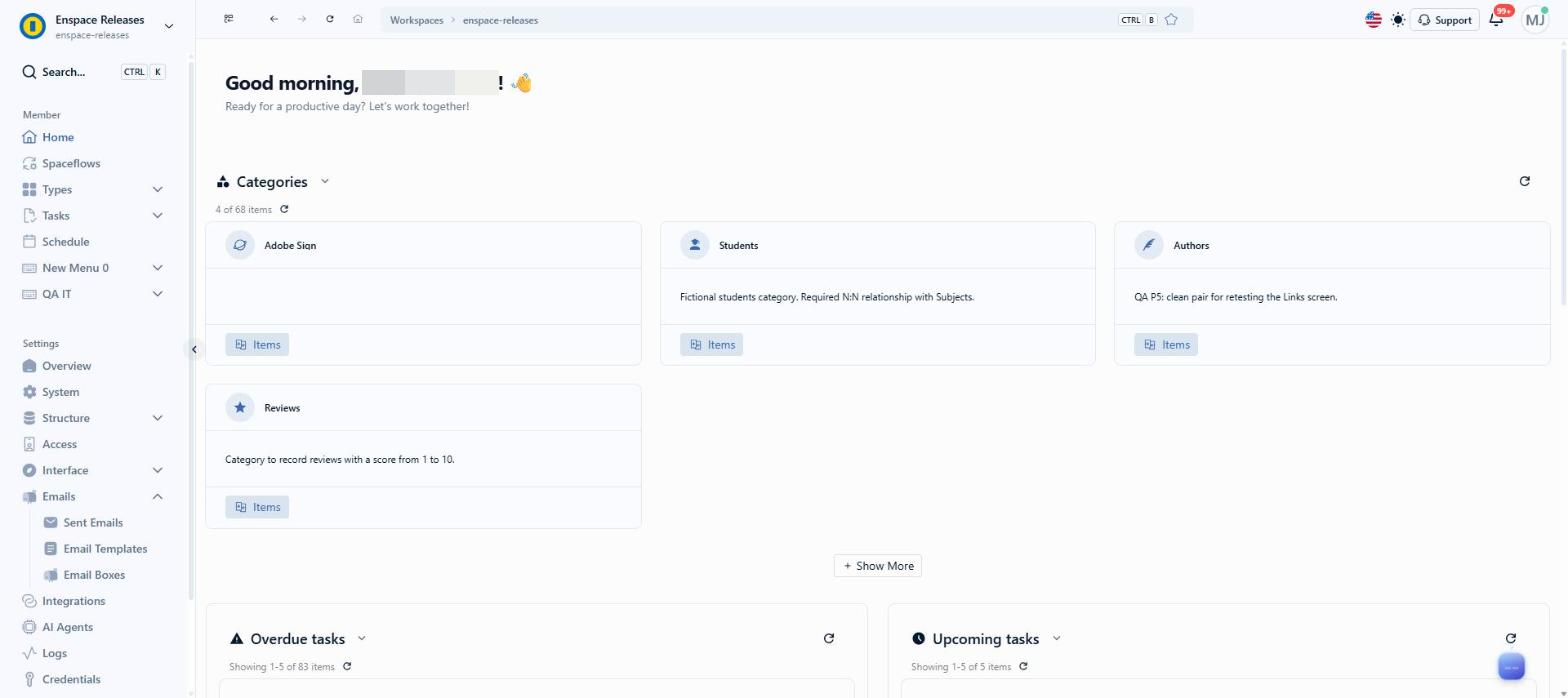Open Items for Reviews
The image size is (1568, 698).
pyautogui.click(x=257, y=507)
